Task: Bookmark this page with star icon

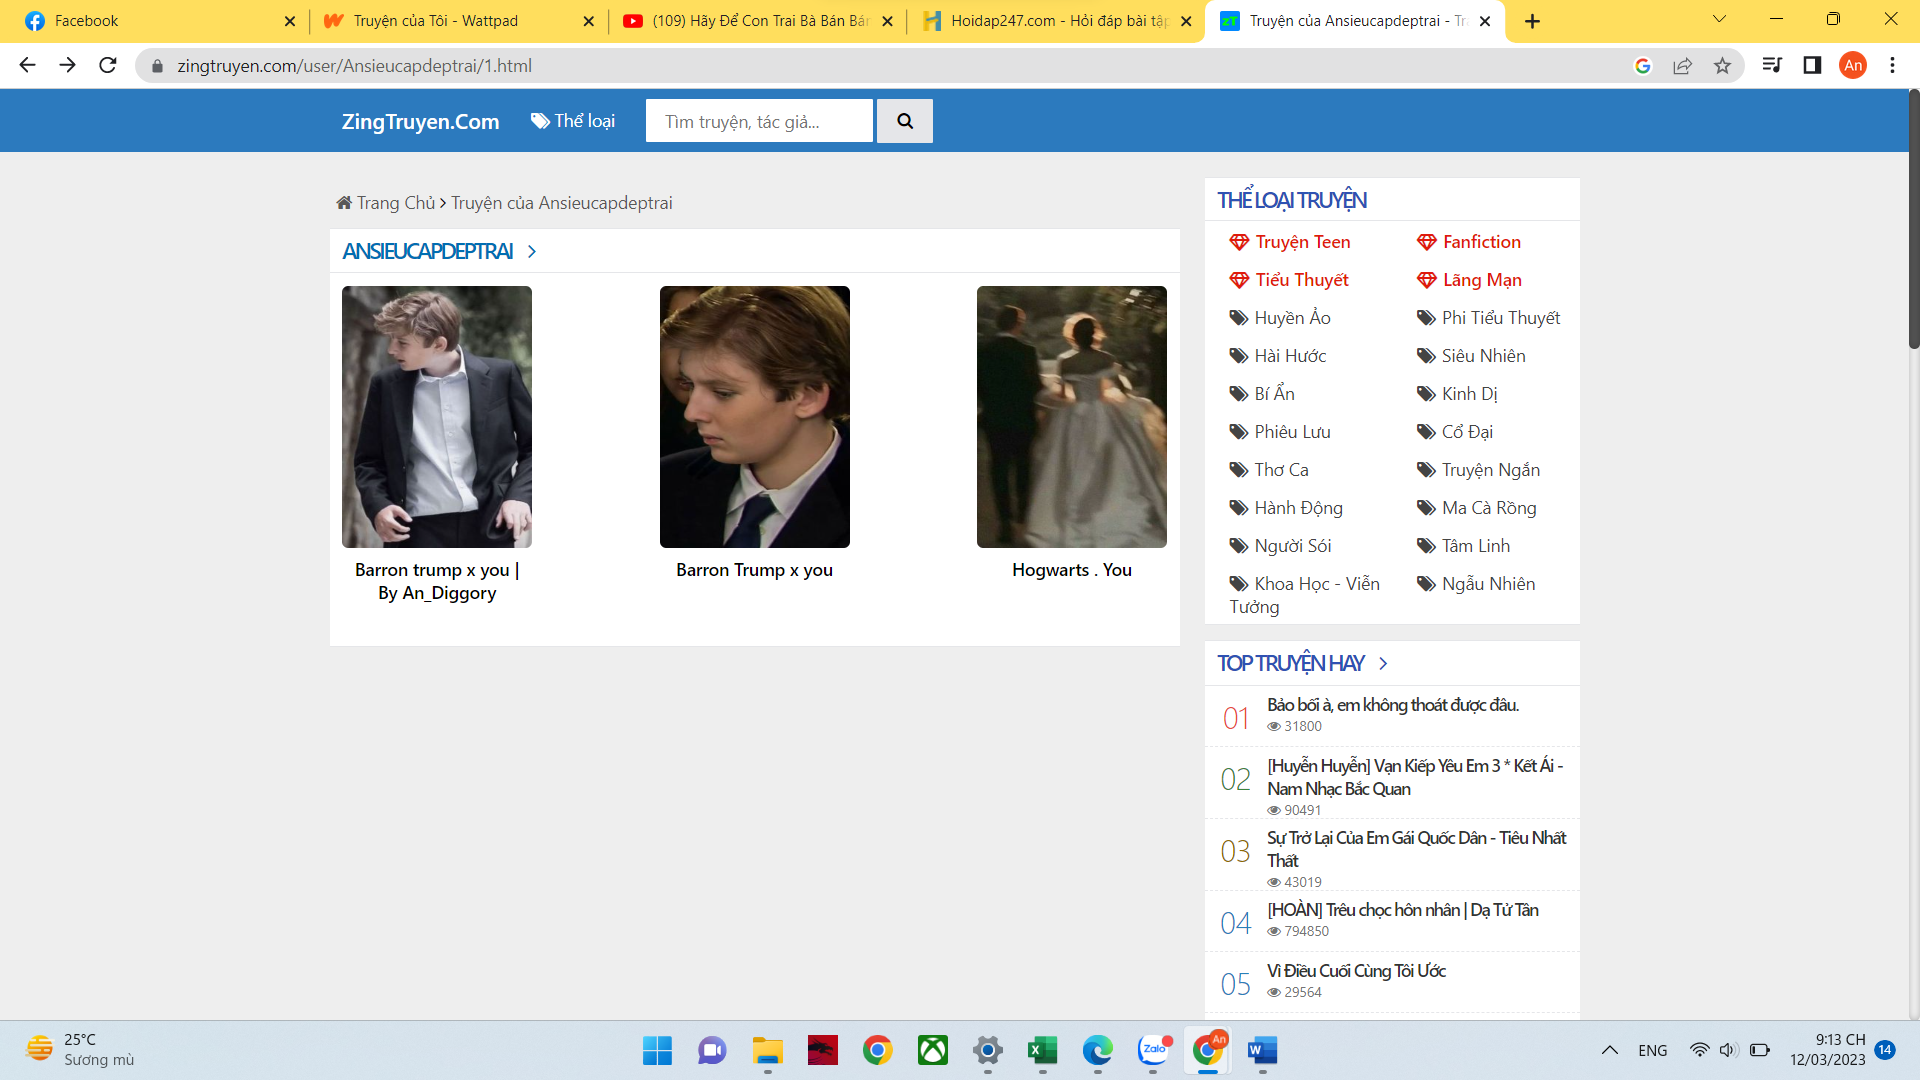Action: pos(1722,65)
